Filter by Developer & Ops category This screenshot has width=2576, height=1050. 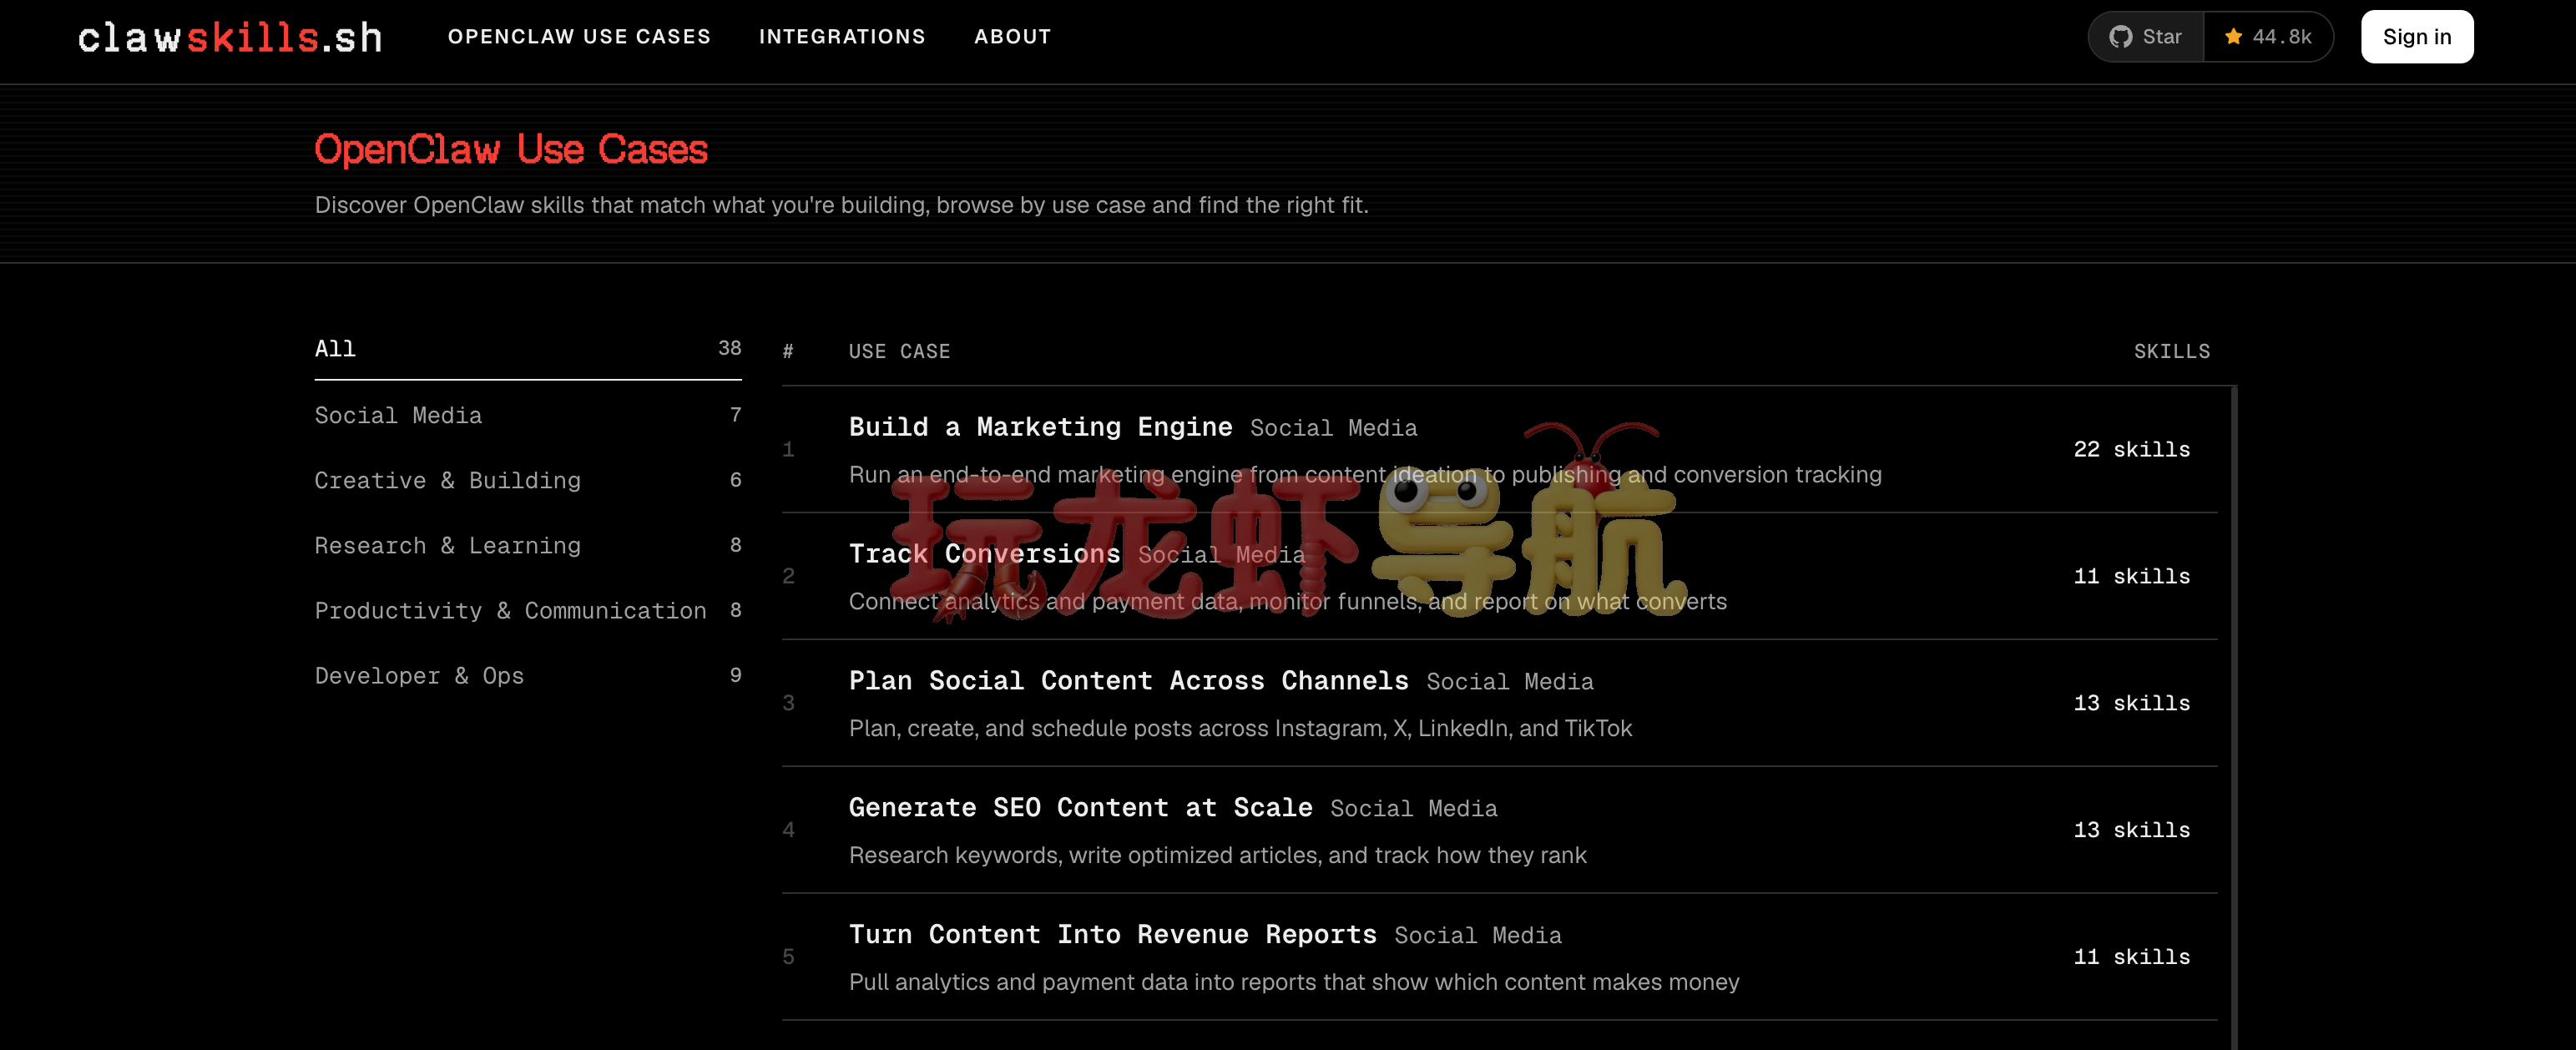tap(528, 675)
